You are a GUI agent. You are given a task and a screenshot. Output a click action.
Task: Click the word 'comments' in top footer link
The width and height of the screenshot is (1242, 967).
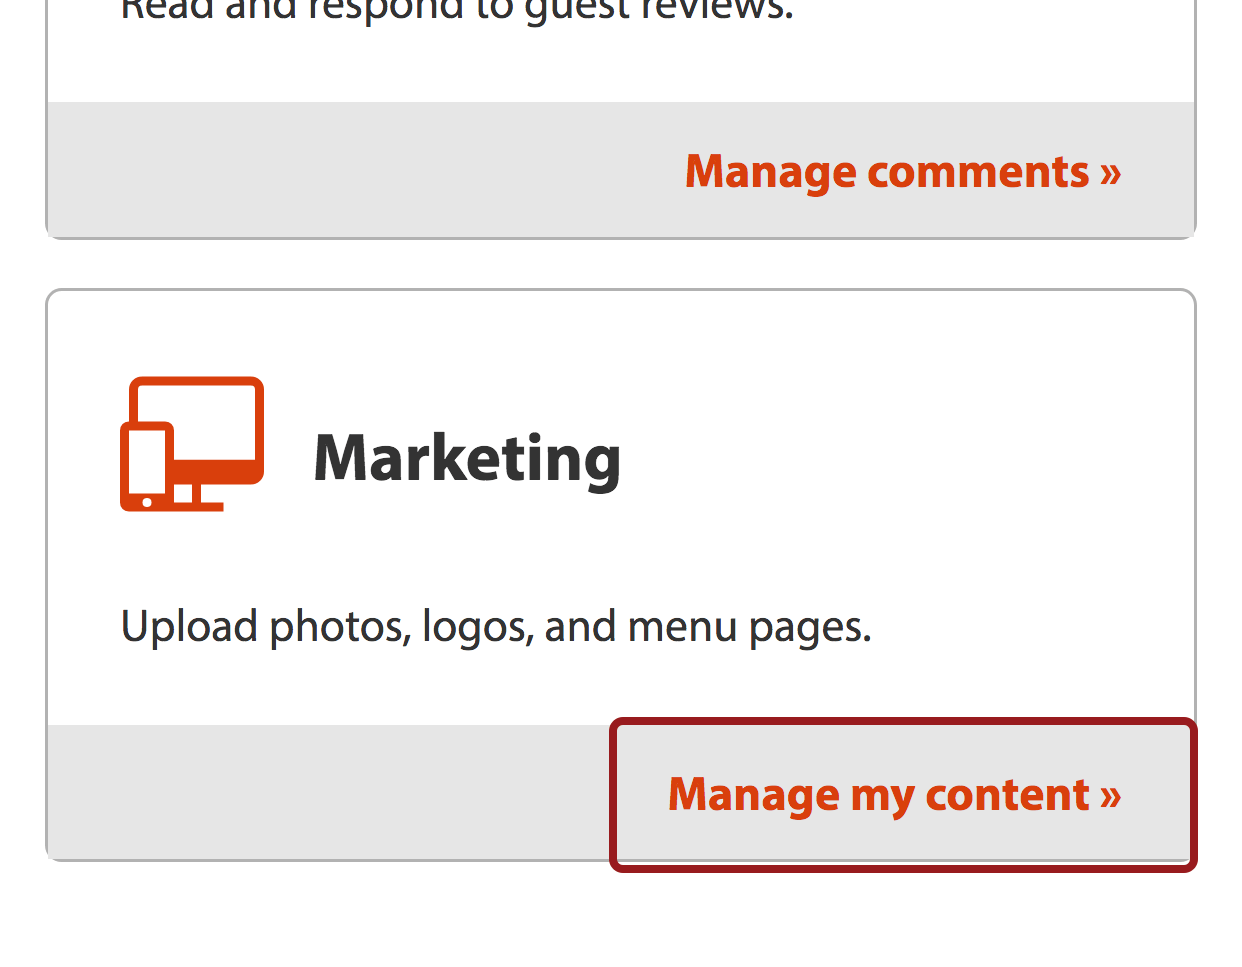978,172
